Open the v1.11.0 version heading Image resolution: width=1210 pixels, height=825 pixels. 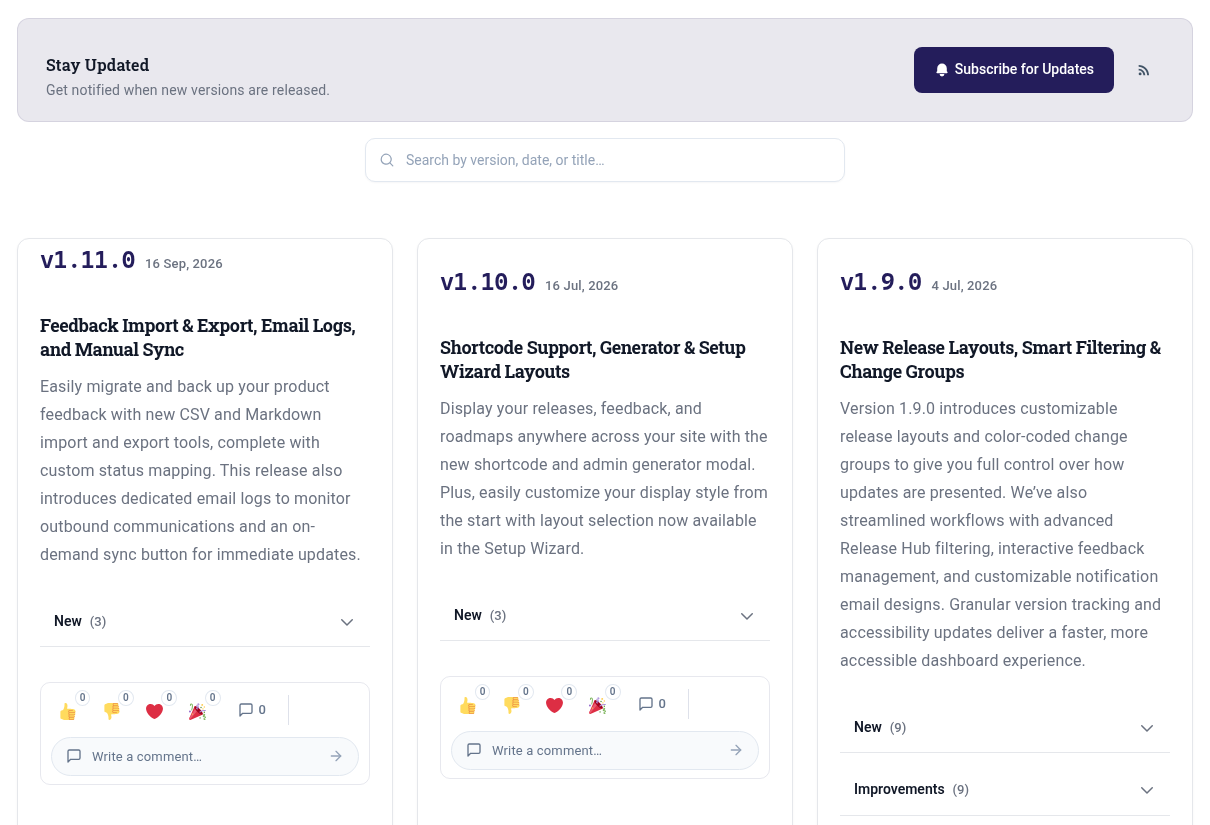click(x=88, y=261)
